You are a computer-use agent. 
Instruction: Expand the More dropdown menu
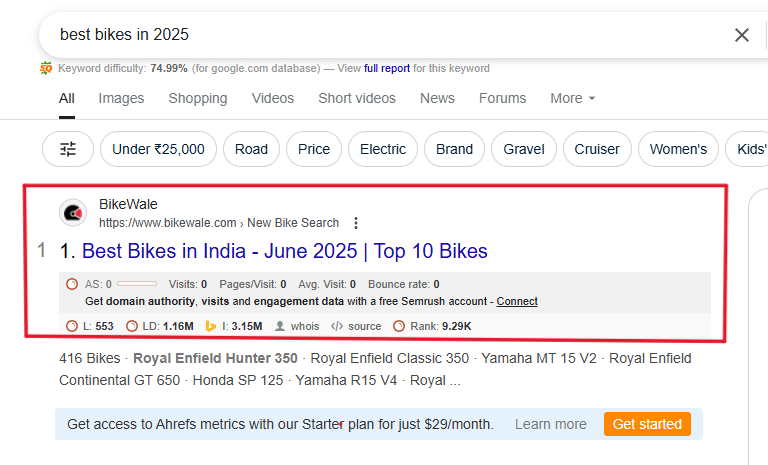572,98
